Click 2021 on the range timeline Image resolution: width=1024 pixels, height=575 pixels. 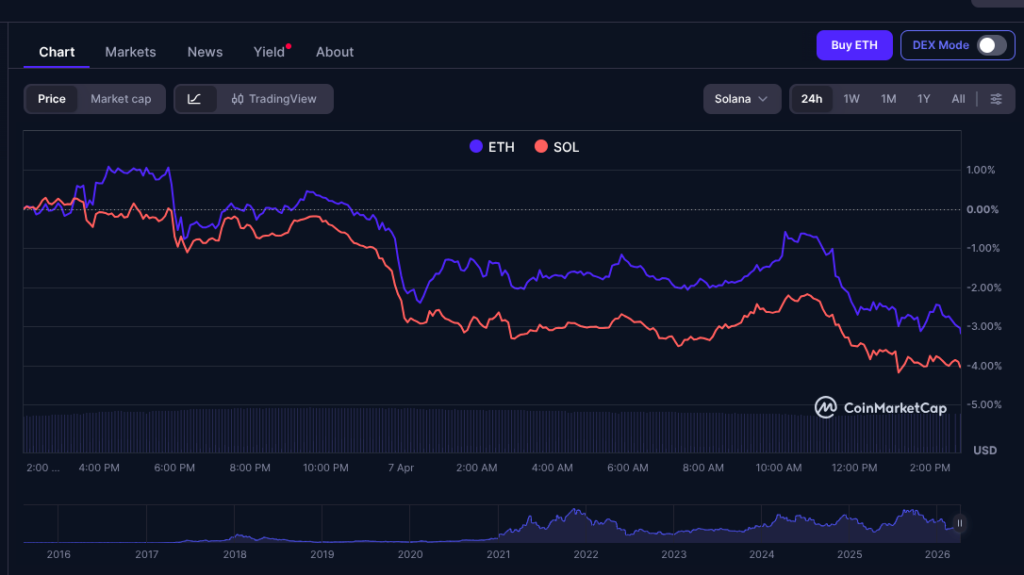pyautogui.click(x=498, y=554)
